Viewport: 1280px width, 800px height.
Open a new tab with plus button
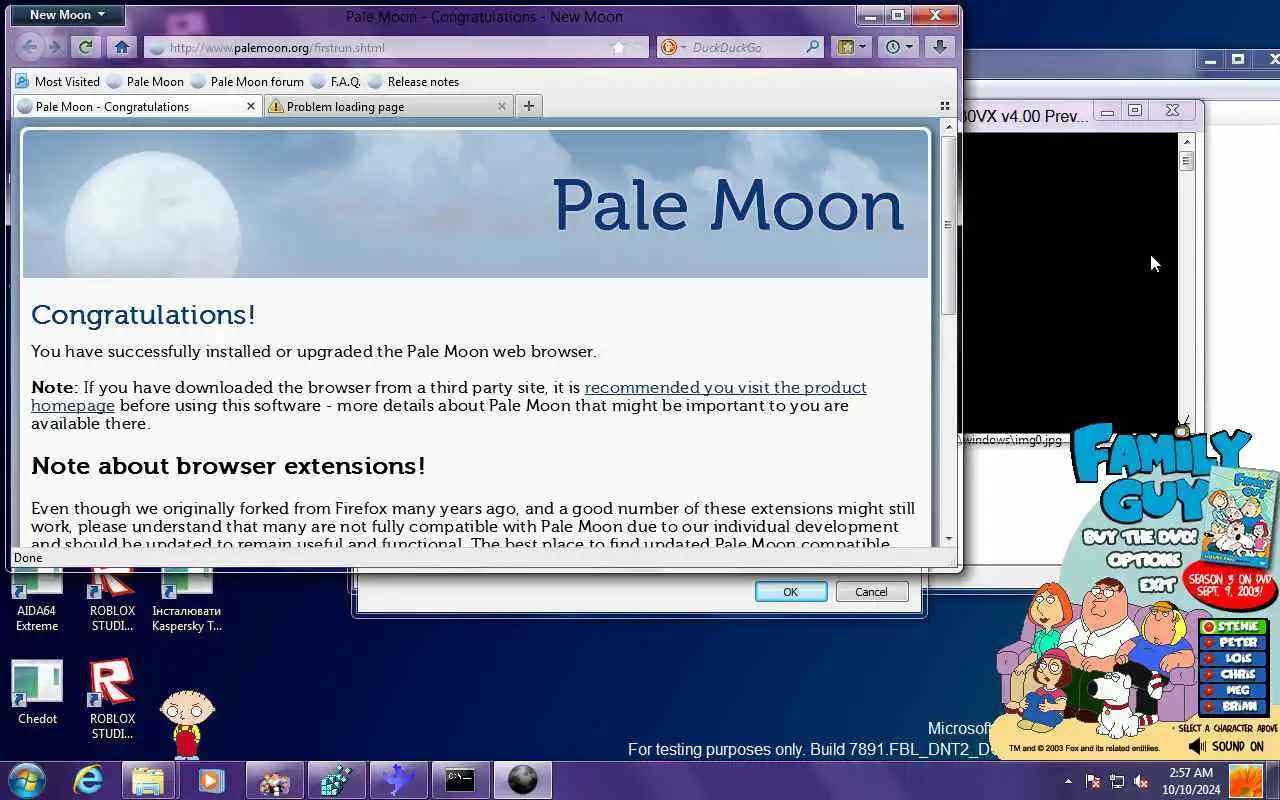pos(529,106)
